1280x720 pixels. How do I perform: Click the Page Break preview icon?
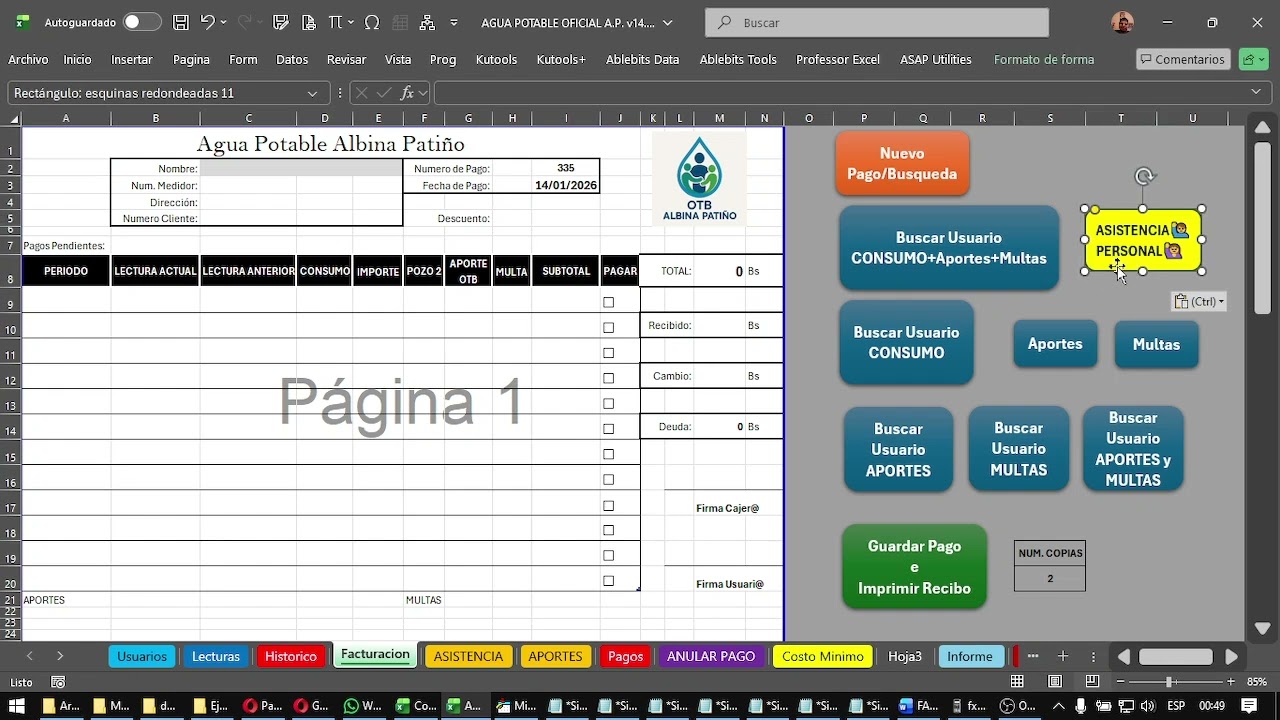point(1092,682)
